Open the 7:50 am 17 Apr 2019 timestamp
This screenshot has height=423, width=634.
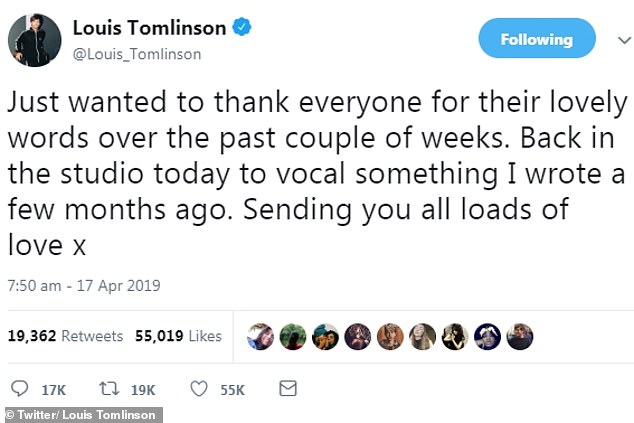(84, 286)
